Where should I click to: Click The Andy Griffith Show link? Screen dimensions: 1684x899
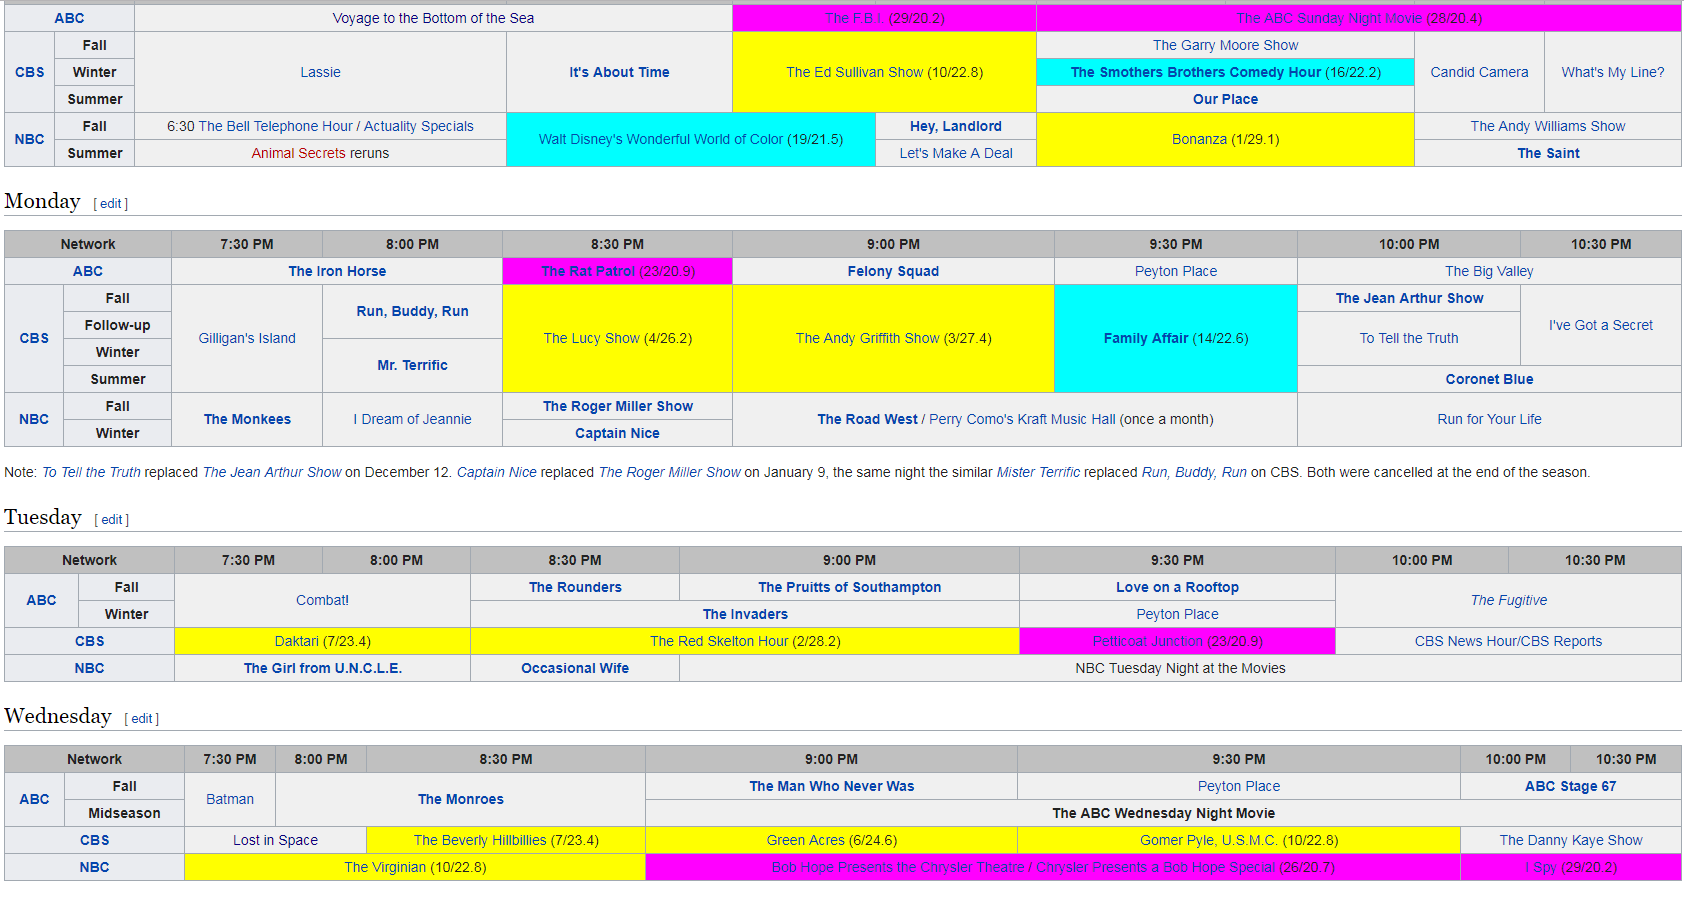[867, 338]
